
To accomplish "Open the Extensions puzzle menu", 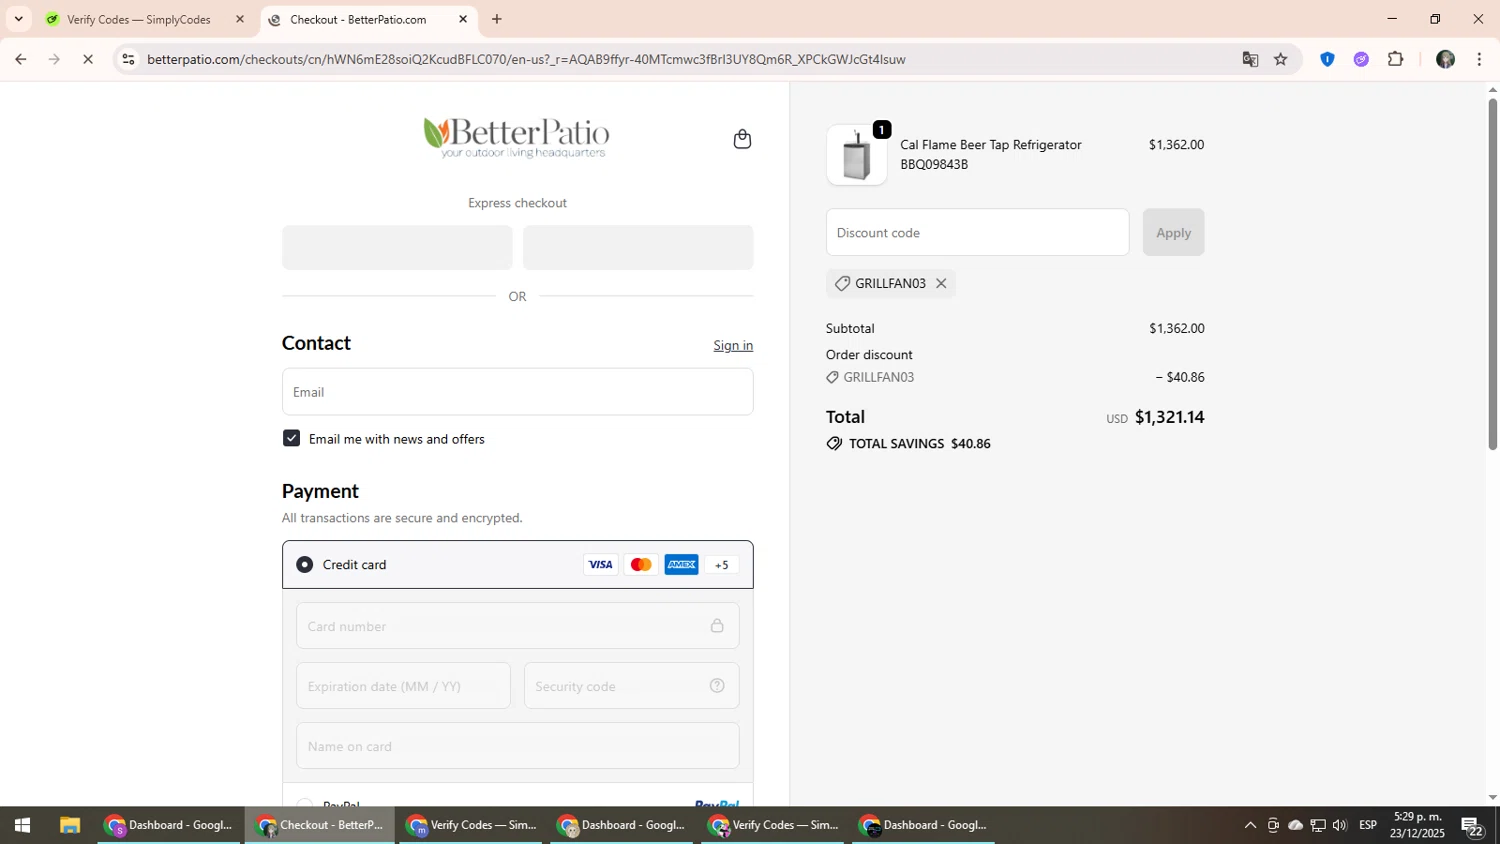I will pyautogui.click(x=1396, y=59).
